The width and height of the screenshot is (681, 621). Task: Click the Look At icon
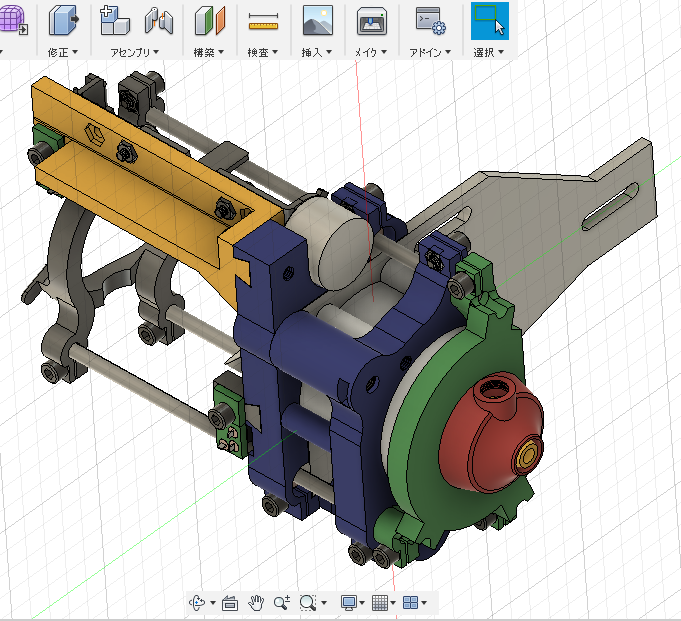230,603
